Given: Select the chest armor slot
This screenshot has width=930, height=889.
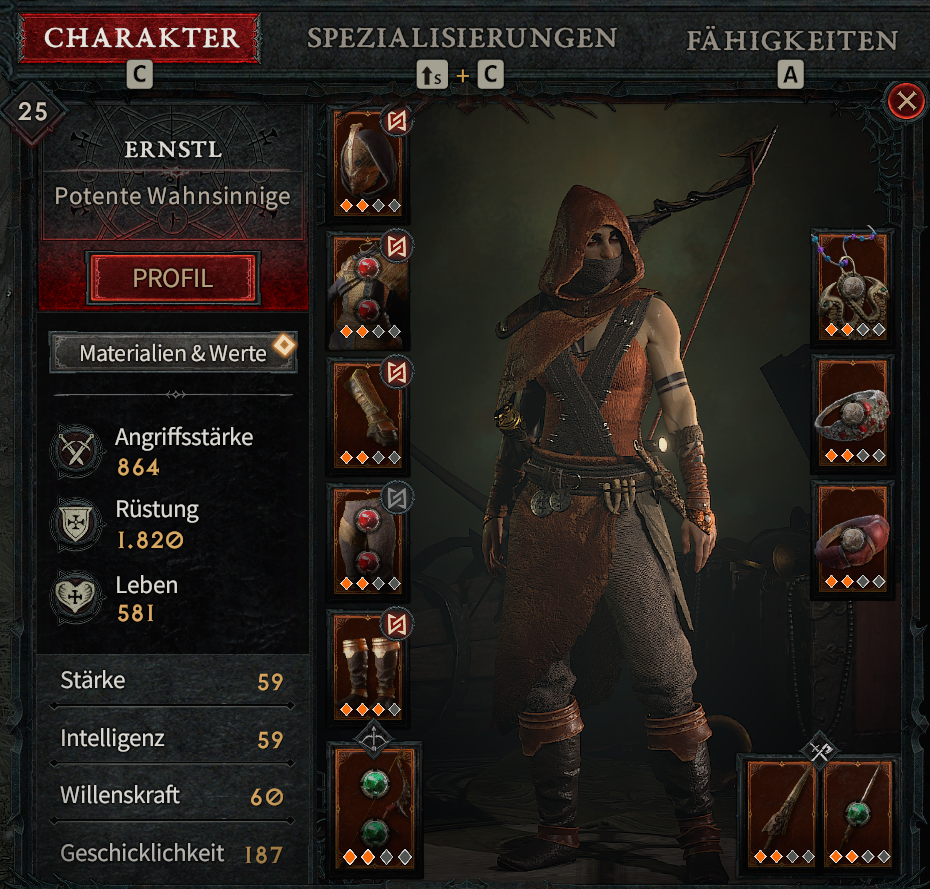Looking at the screenshot, I should [x=368, y=289].
